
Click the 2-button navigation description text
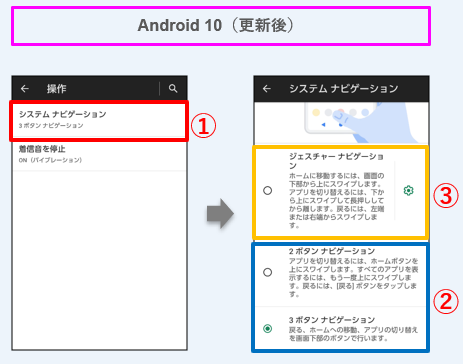click(353, 277)
